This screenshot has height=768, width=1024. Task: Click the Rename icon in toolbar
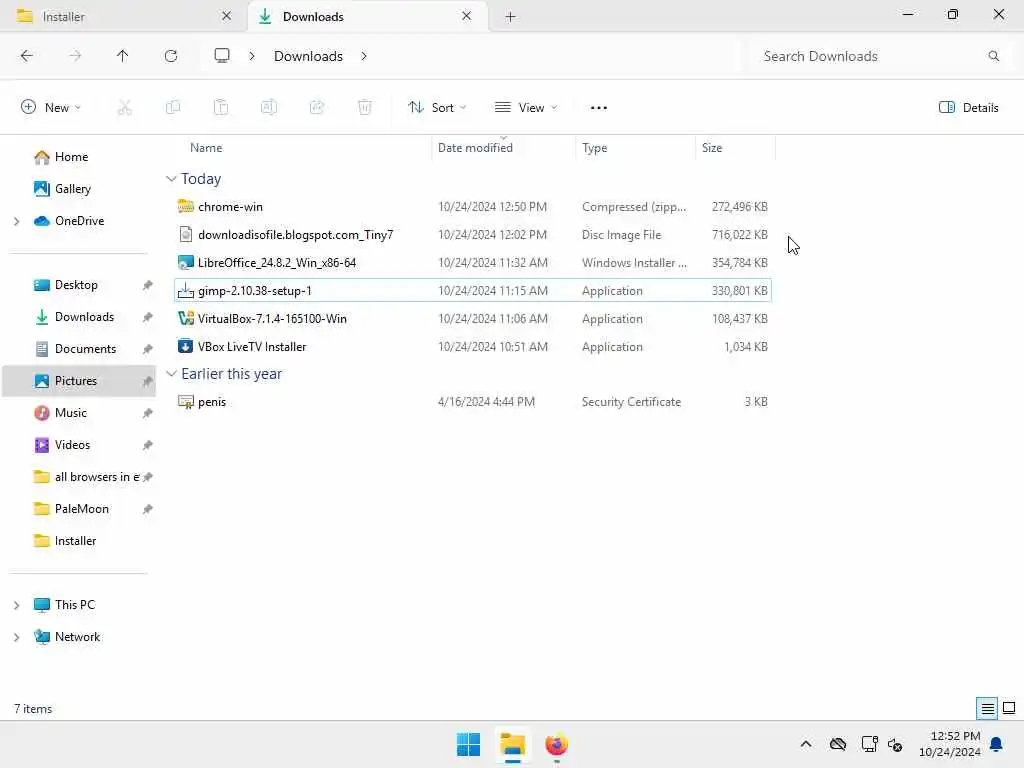(268, 108)
